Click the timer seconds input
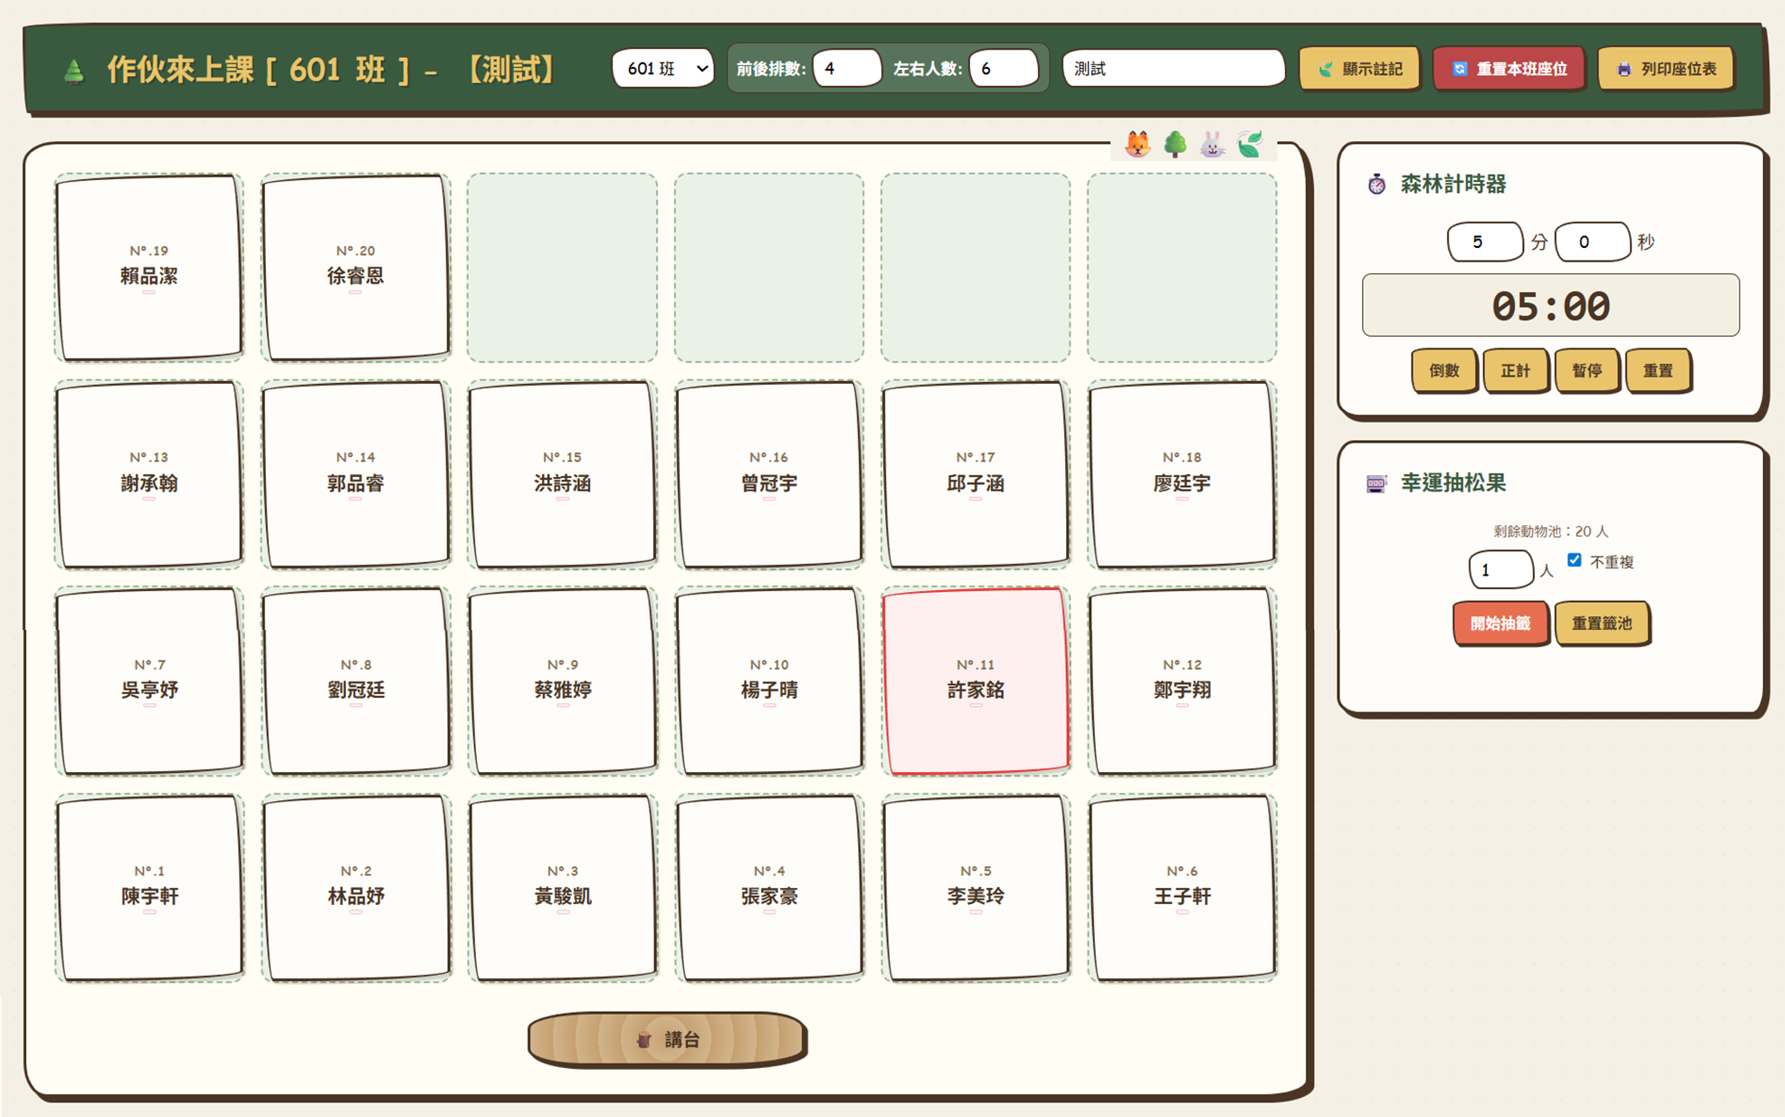Image resolution: width=1785 pixels, height=1117 pixels. click(x=1592, y=242)
